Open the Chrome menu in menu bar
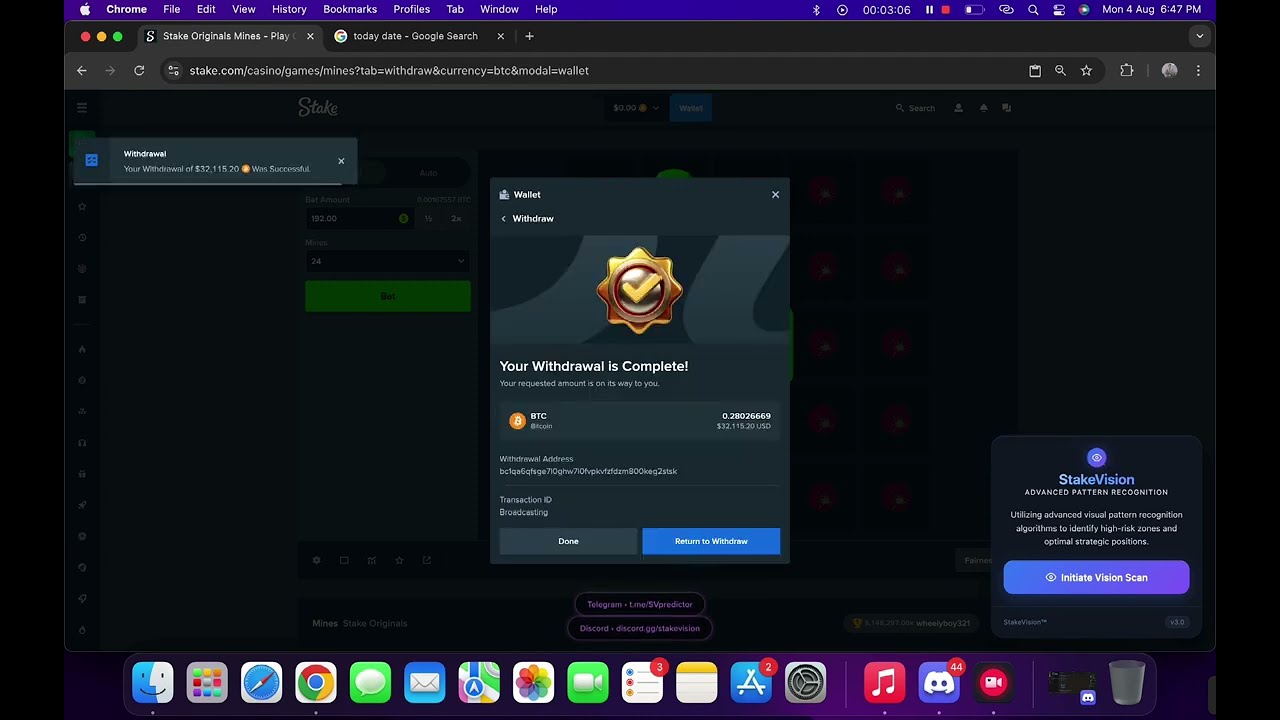 point(126,9)
